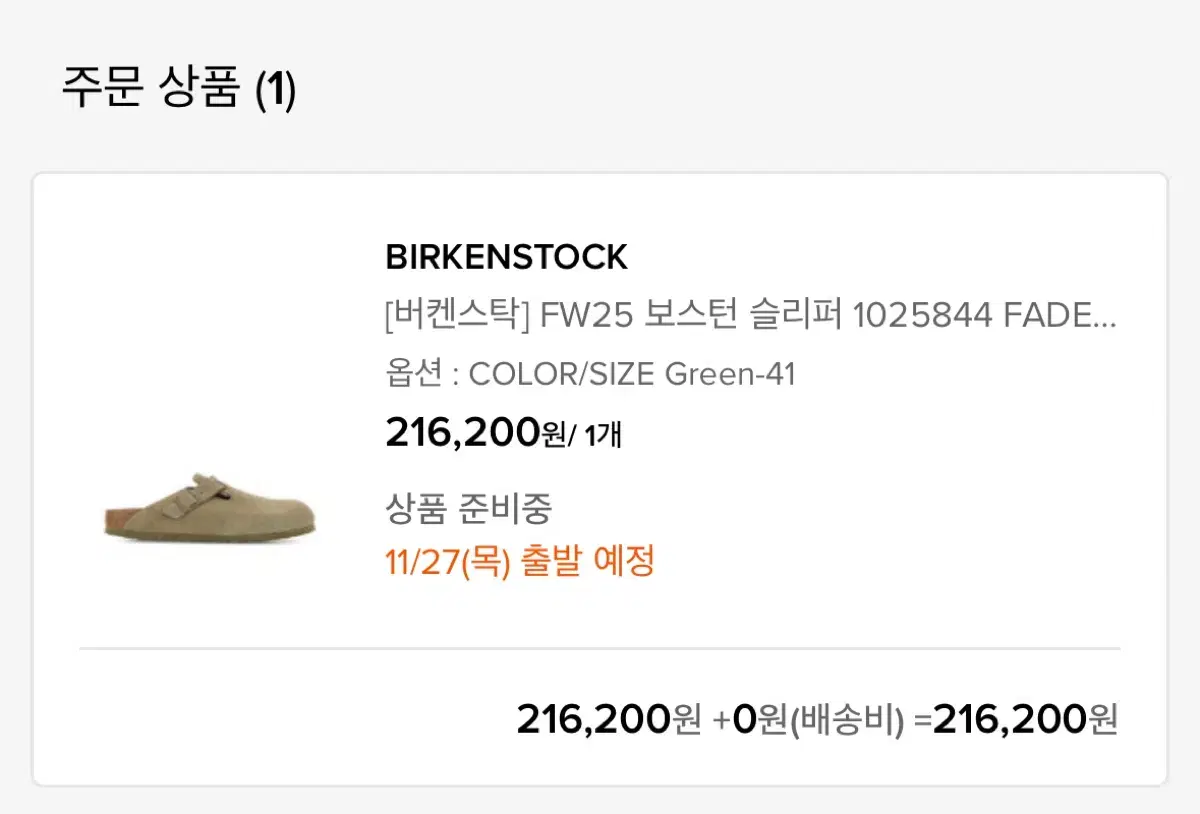Click the 주문 상품 section heading
Image resolution: width=1200 pixels, height=814 pixels.
pyautogui.click(x=151, y=88)
